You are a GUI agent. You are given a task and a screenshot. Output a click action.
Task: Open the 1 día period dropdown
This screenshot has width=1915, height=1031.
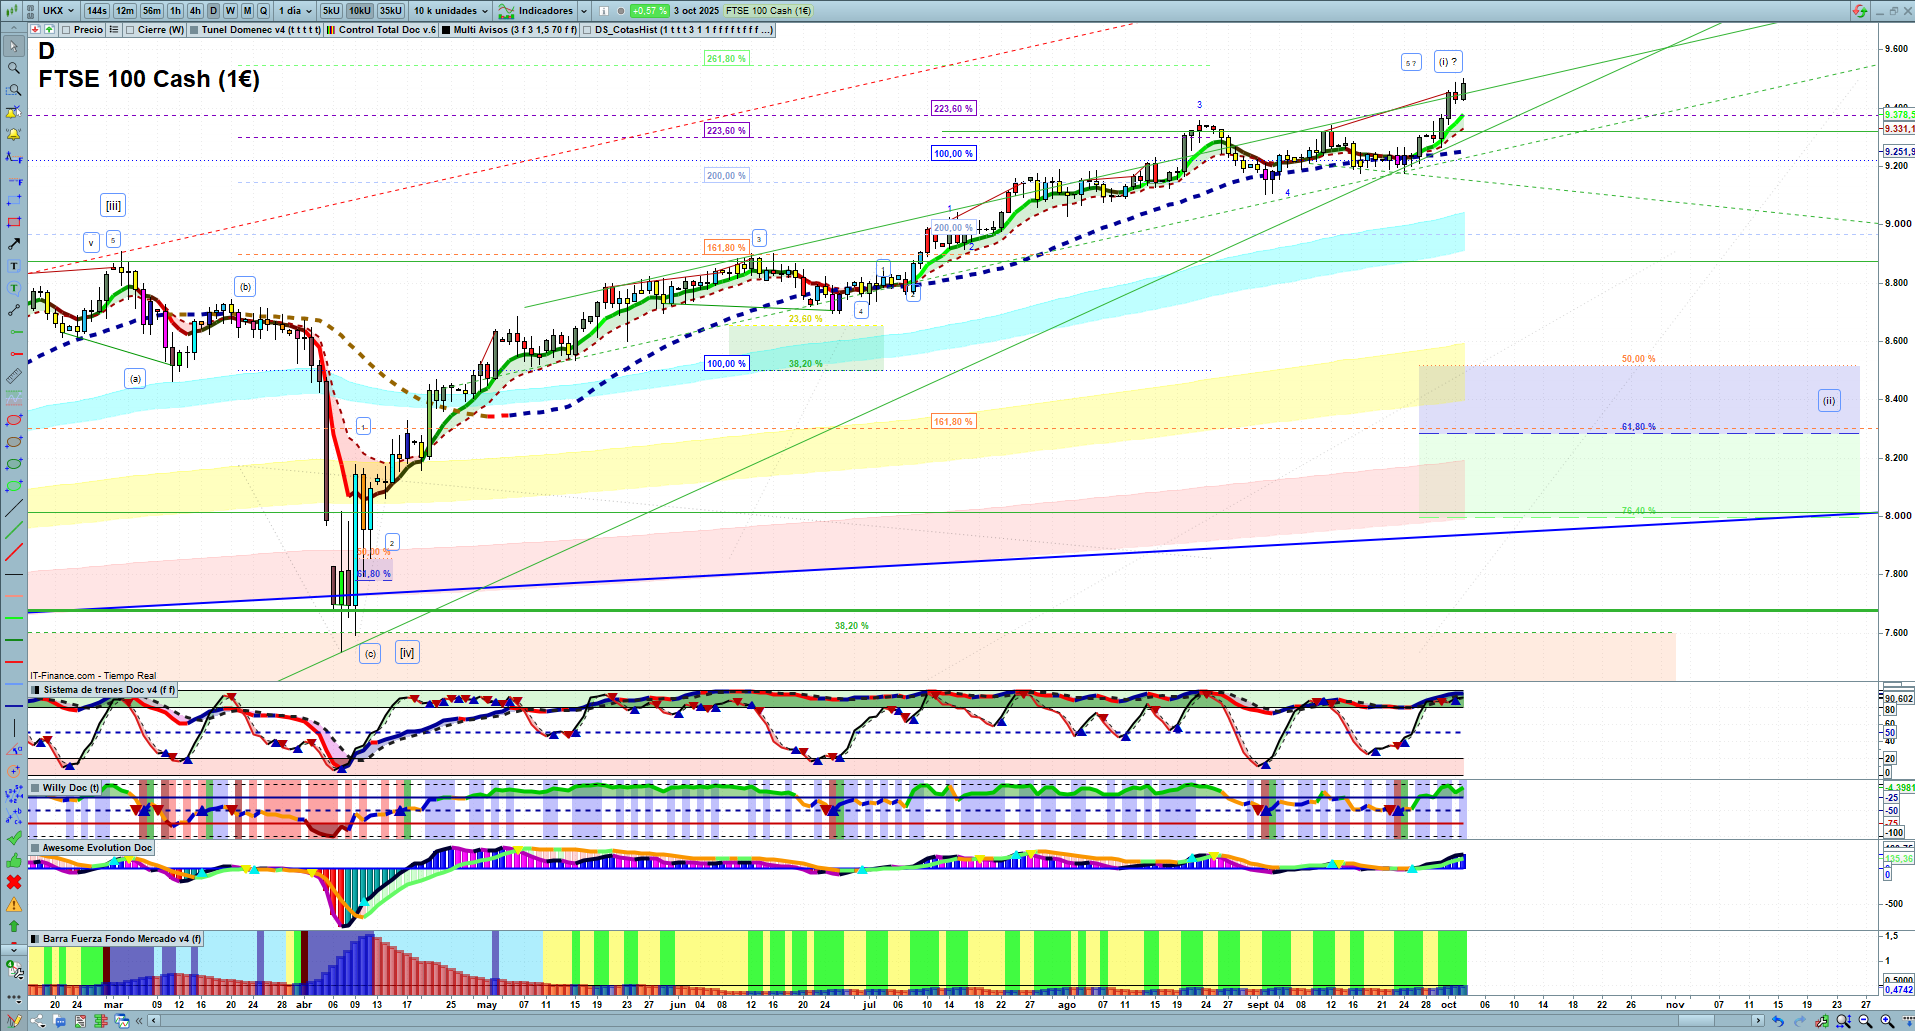coord(295,11)
